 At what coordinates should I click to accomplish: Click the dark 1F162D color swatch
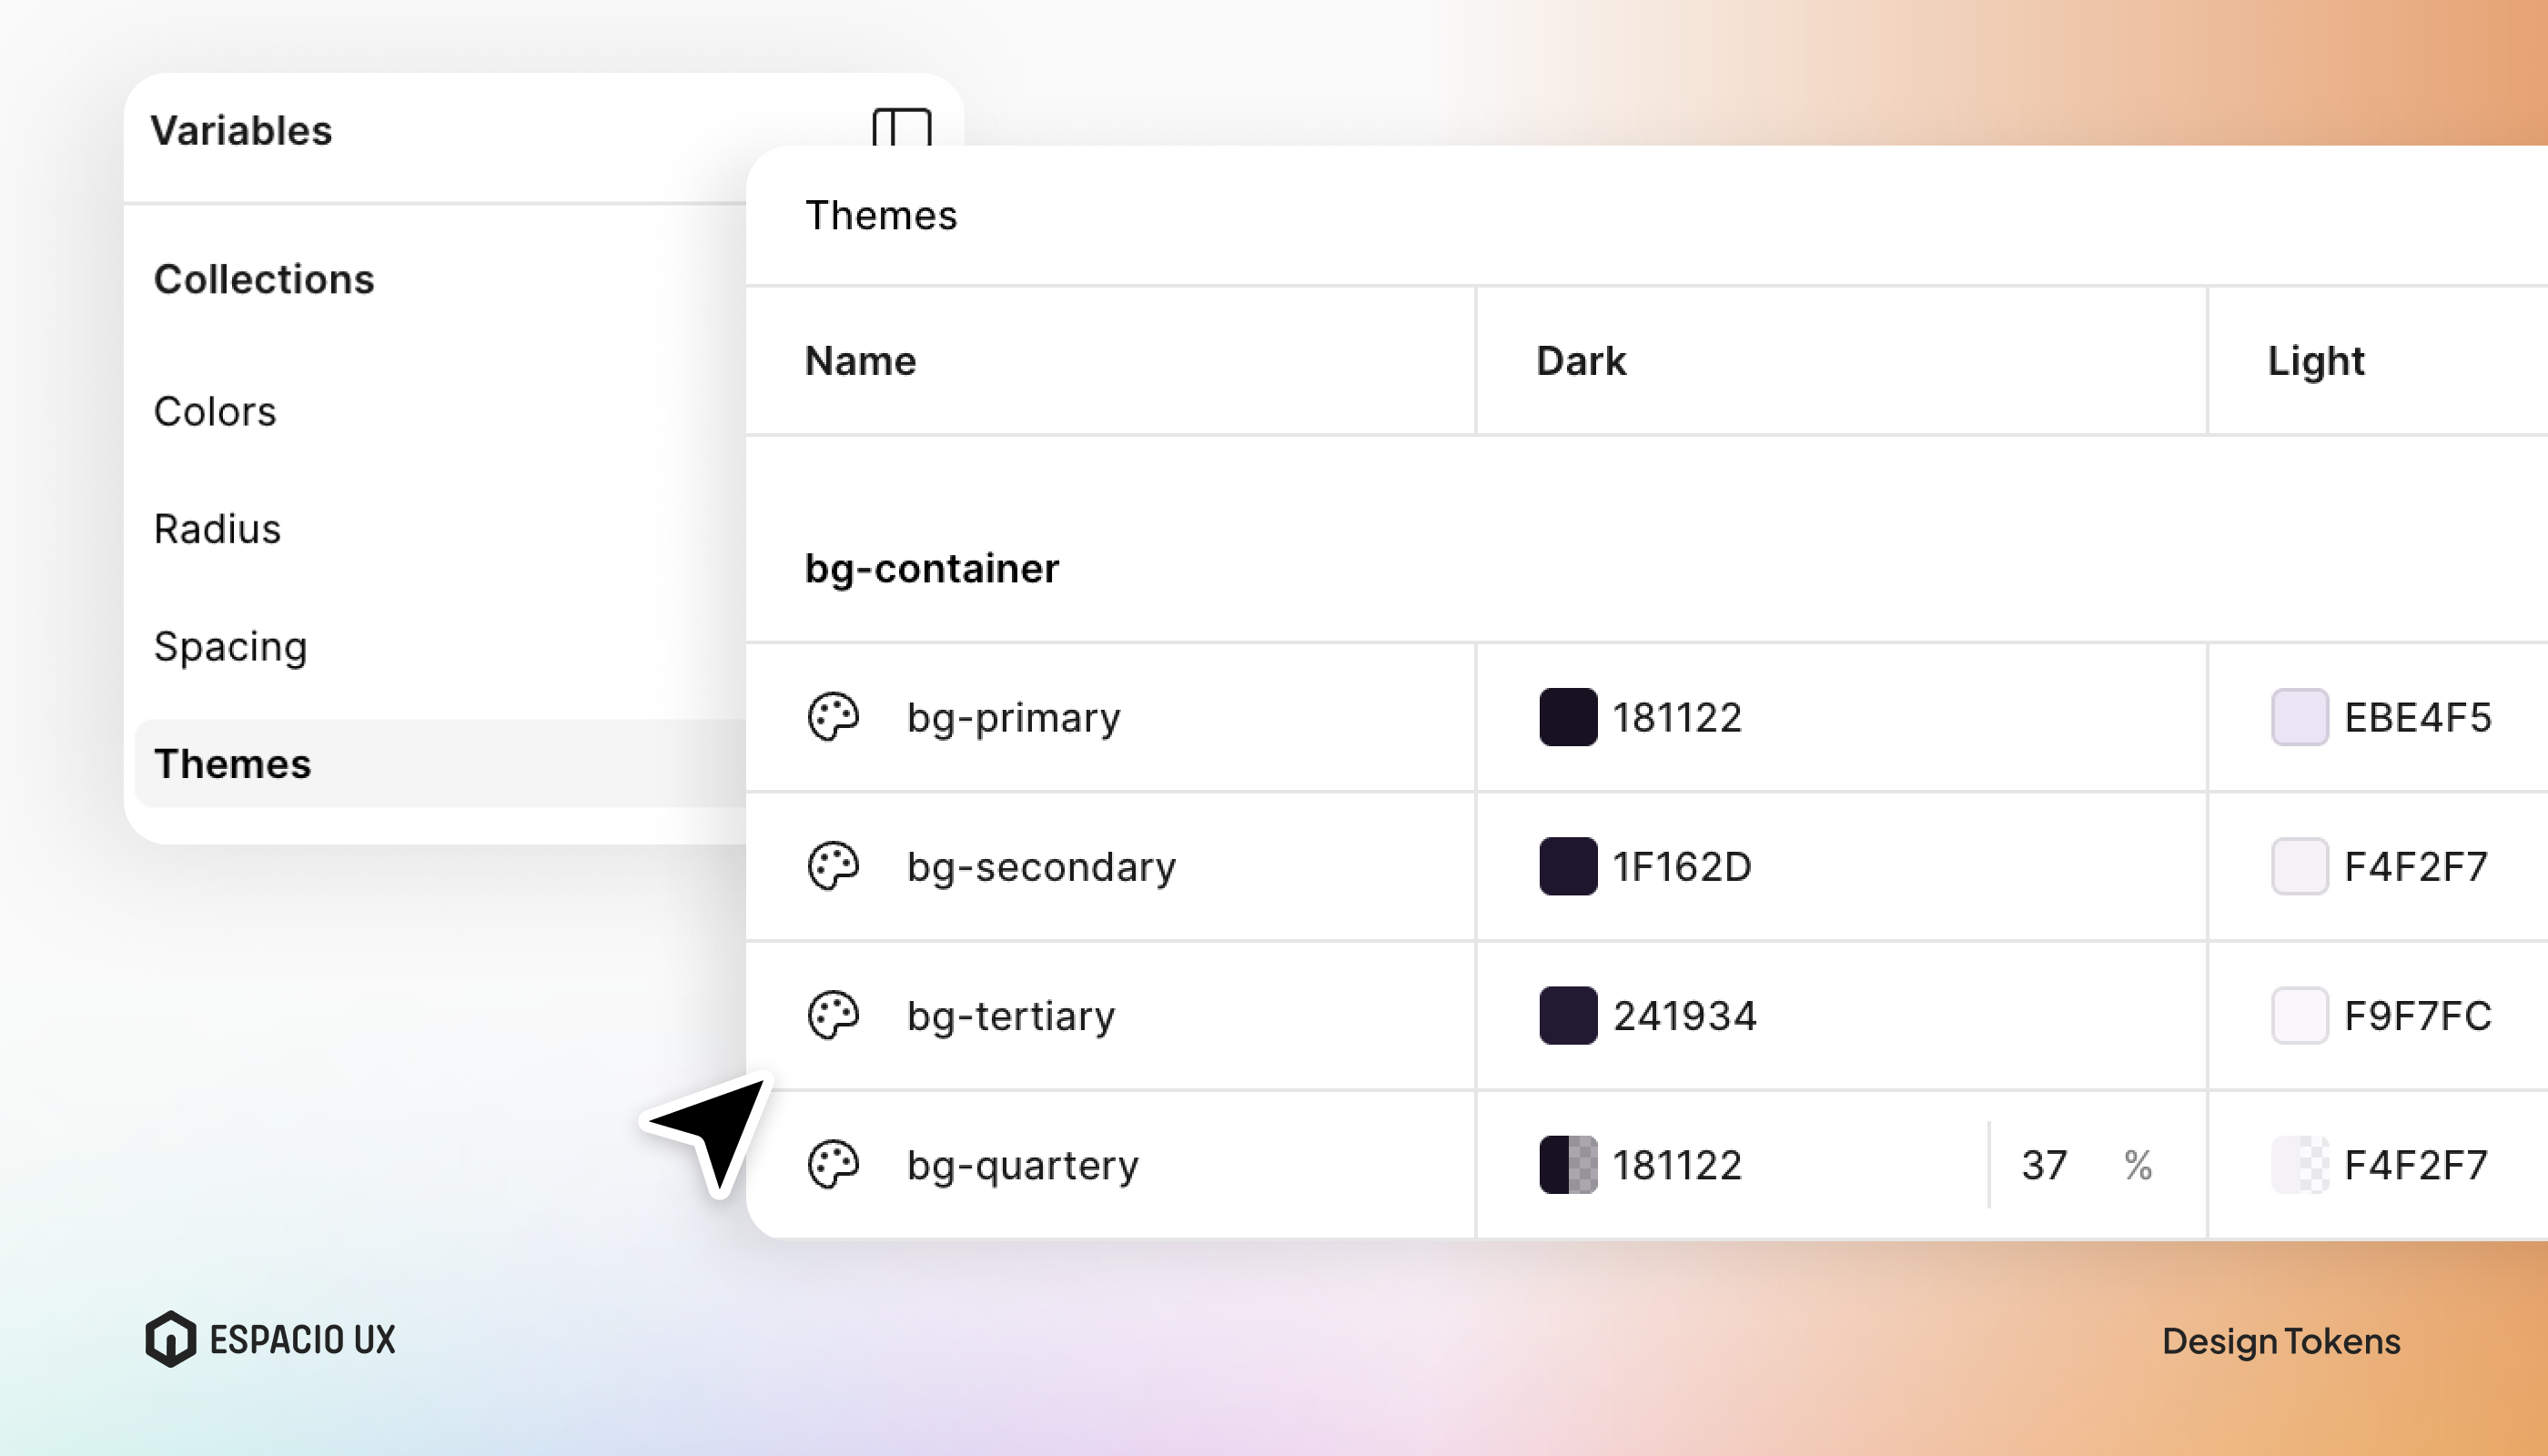1568,866
